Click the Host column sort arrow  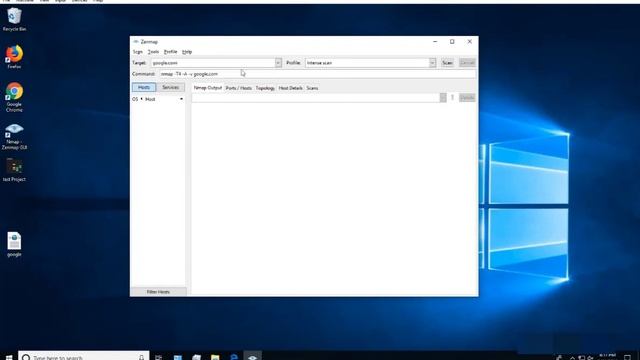pyautogui.click(x=181, y=99)
